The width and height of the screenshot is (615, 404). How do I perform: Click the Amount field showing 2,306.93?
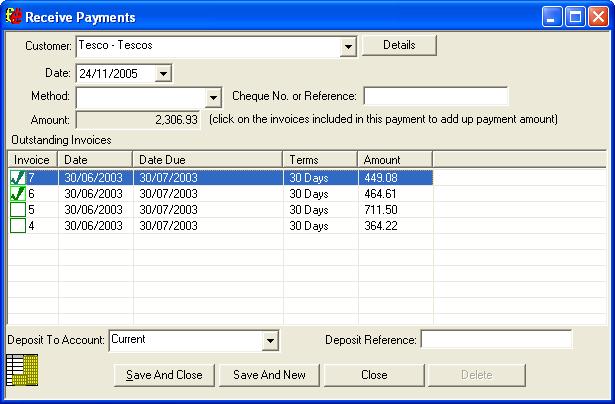[138, 120]
